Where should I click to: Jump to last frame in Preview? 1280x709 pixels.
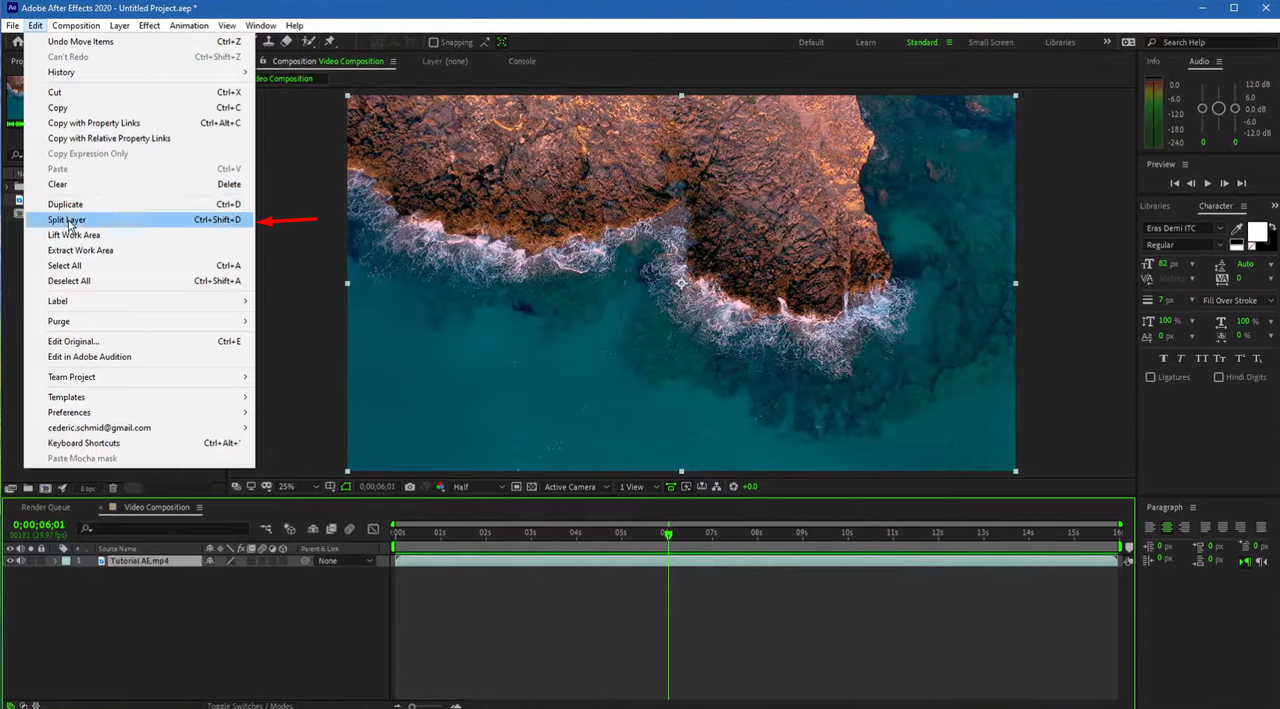tap(1242, 183)
